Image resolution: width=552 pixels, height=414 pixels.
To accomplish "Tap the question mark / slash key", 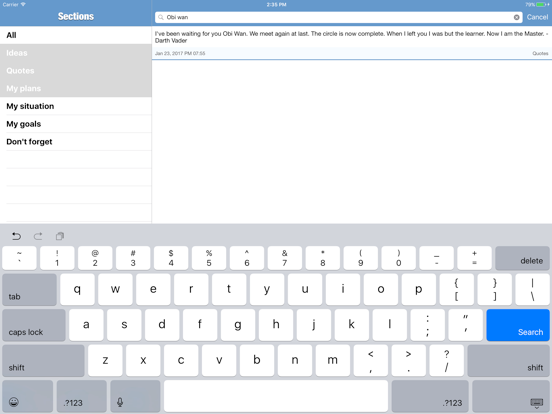I will [447, 361].
